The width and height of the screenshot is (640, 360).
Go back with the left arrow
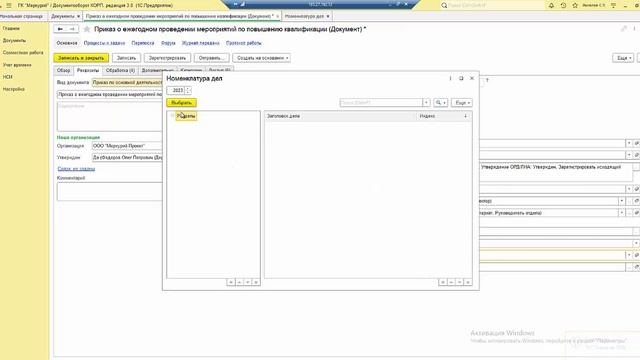60,29
